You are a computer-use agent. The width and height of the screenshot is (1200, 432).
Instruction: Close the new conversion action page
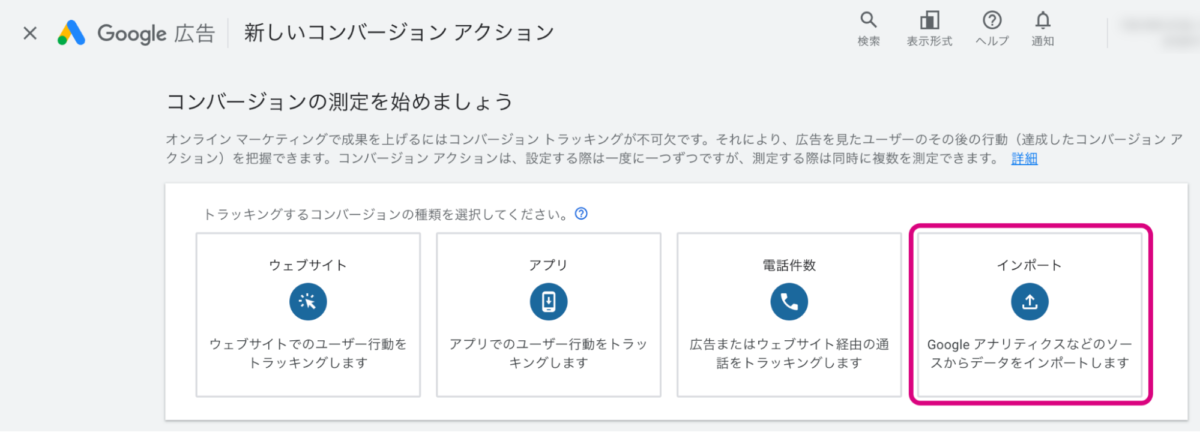[30, 33]
